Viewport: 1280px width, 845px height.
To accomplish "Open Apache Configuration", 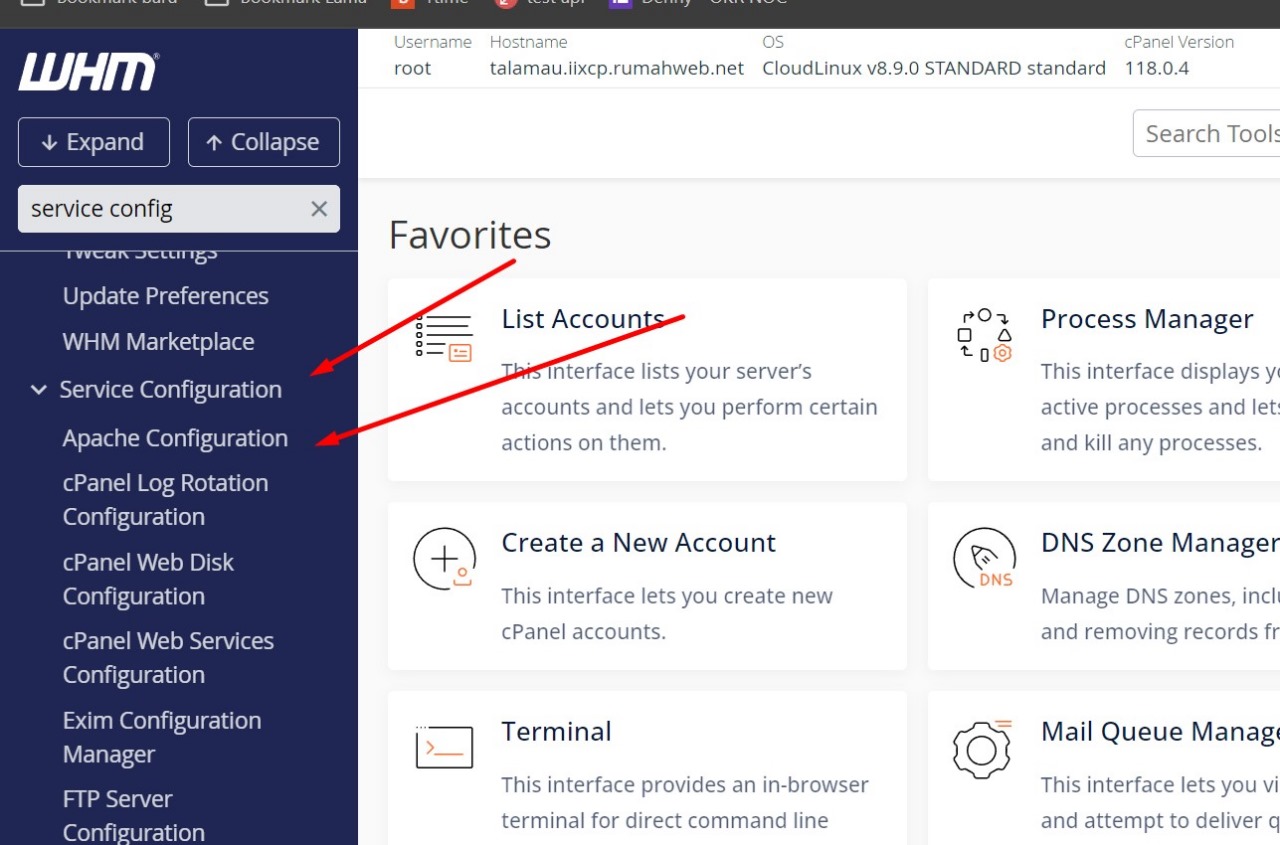I will (175, 438).
